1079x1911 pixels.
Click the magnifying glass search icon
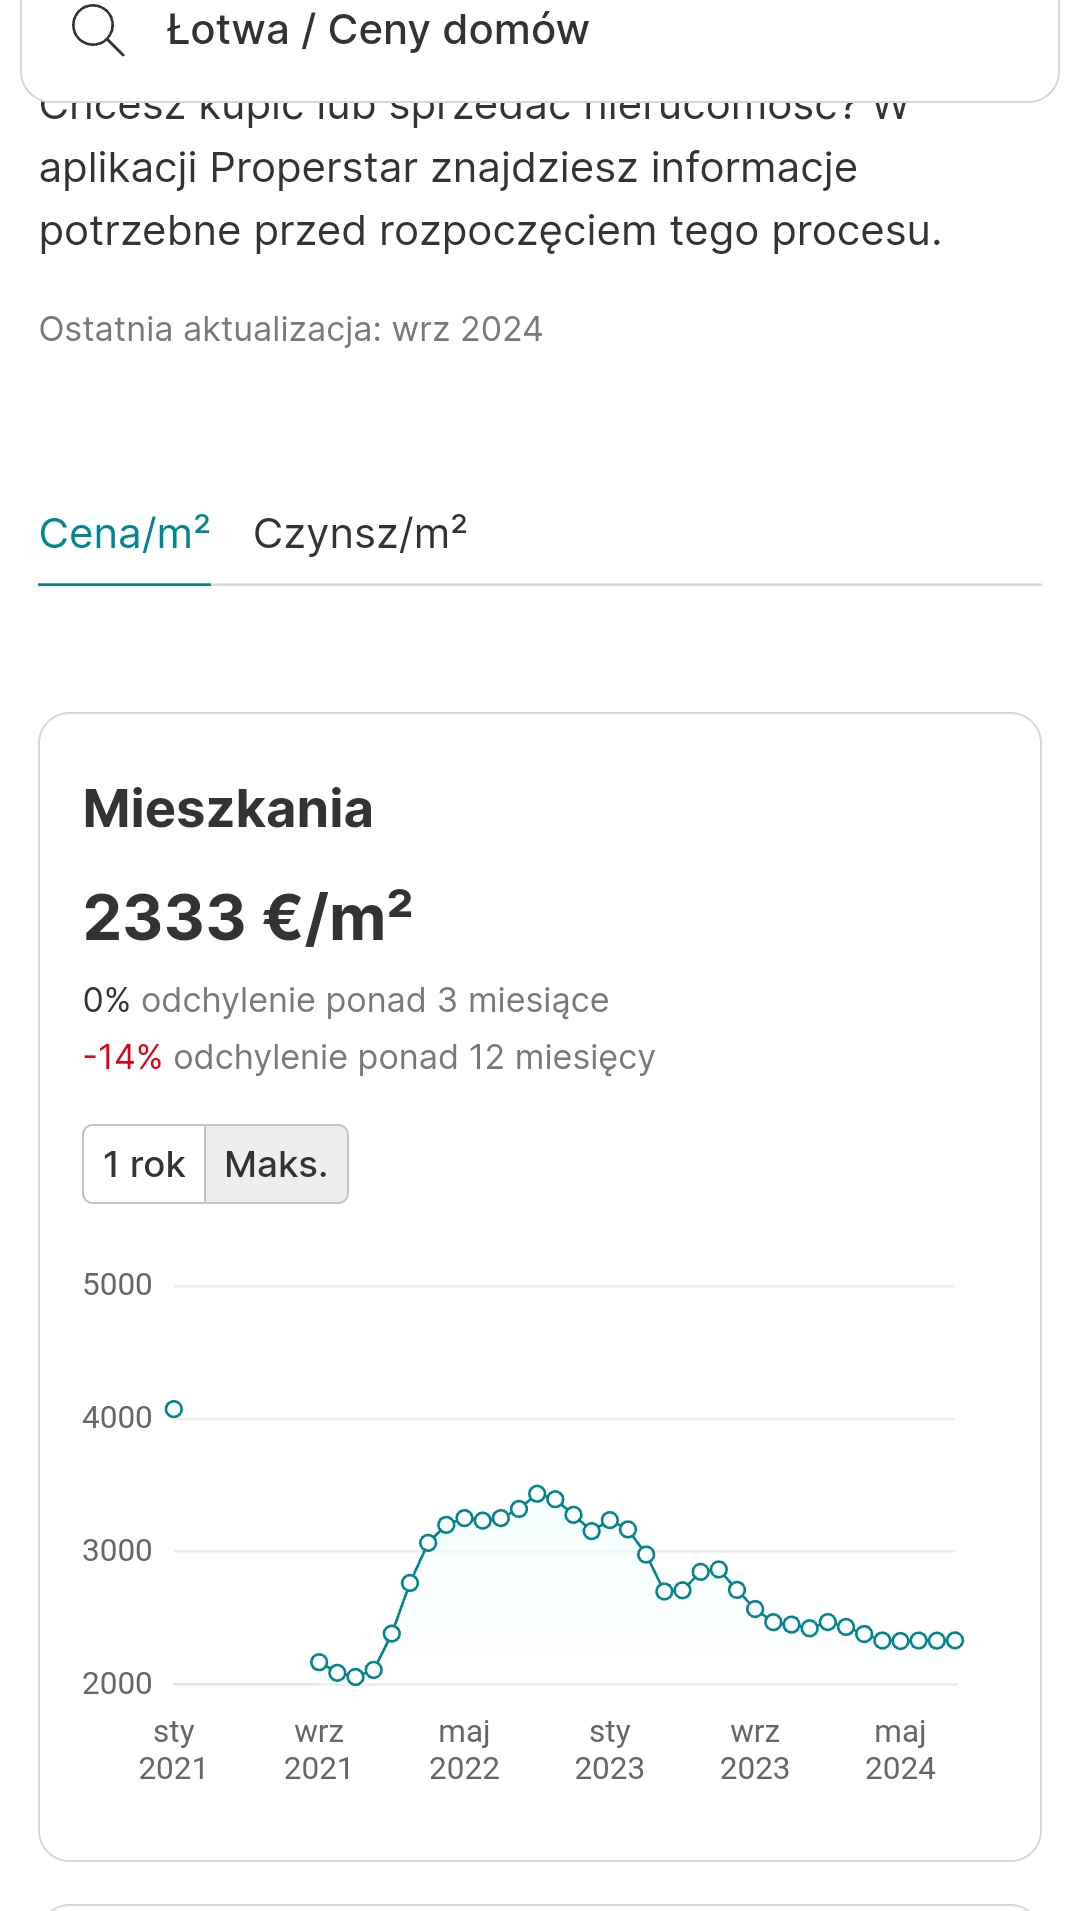tap(97, 31)
